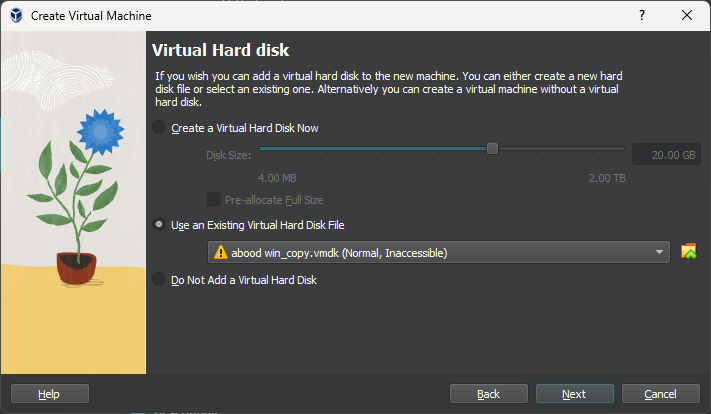Go back to the previous wizard page
This screenshot has height=414, width=711.
tap(488, 394)
